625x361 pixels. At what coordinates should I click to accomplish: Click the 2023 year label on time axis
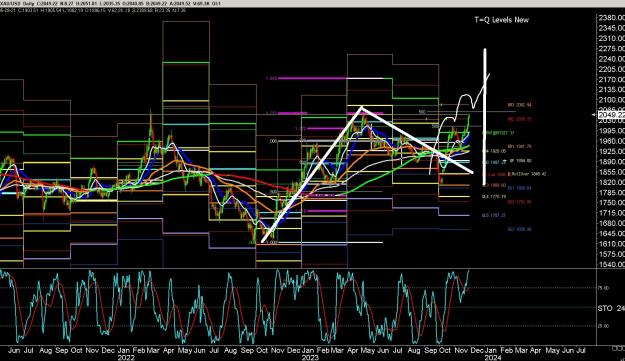coord(310,357)
